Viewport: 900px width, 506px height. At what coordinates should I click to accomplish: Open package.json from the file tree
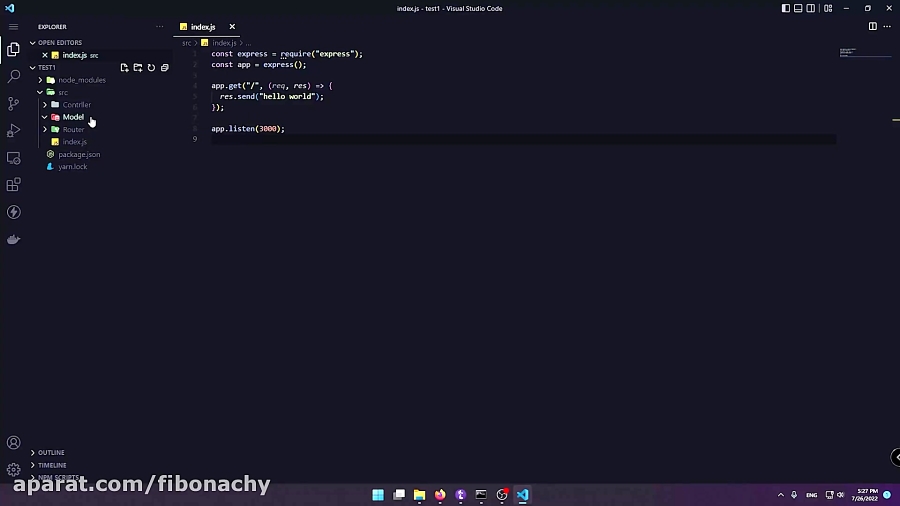79,154
